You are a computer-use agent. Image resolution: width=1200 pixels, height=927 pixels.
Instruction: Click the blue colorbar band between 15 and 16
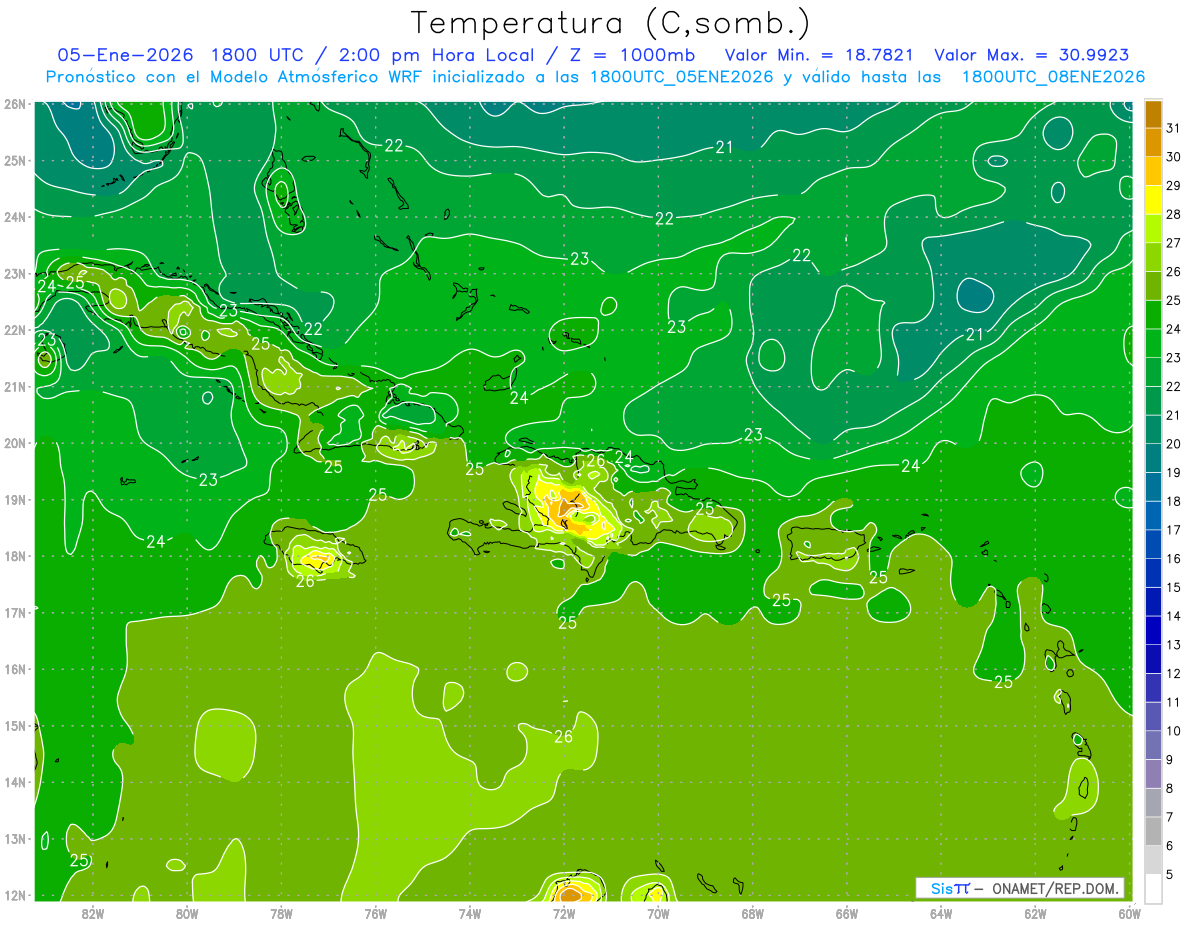click(x=1153, y=573)
